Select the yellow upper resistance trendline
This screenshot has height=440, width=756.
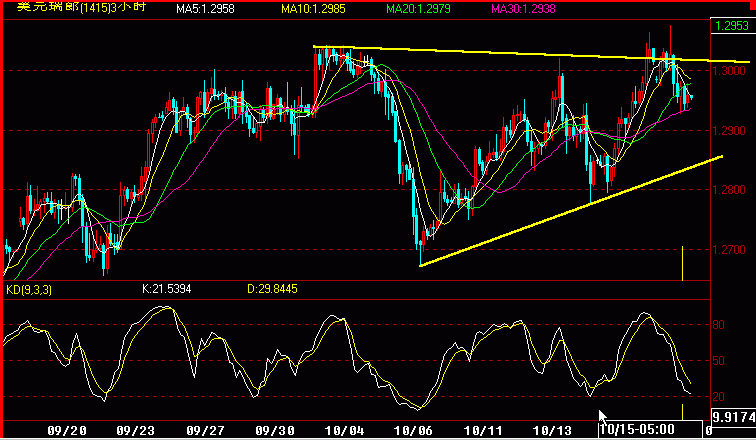(530, 54)
